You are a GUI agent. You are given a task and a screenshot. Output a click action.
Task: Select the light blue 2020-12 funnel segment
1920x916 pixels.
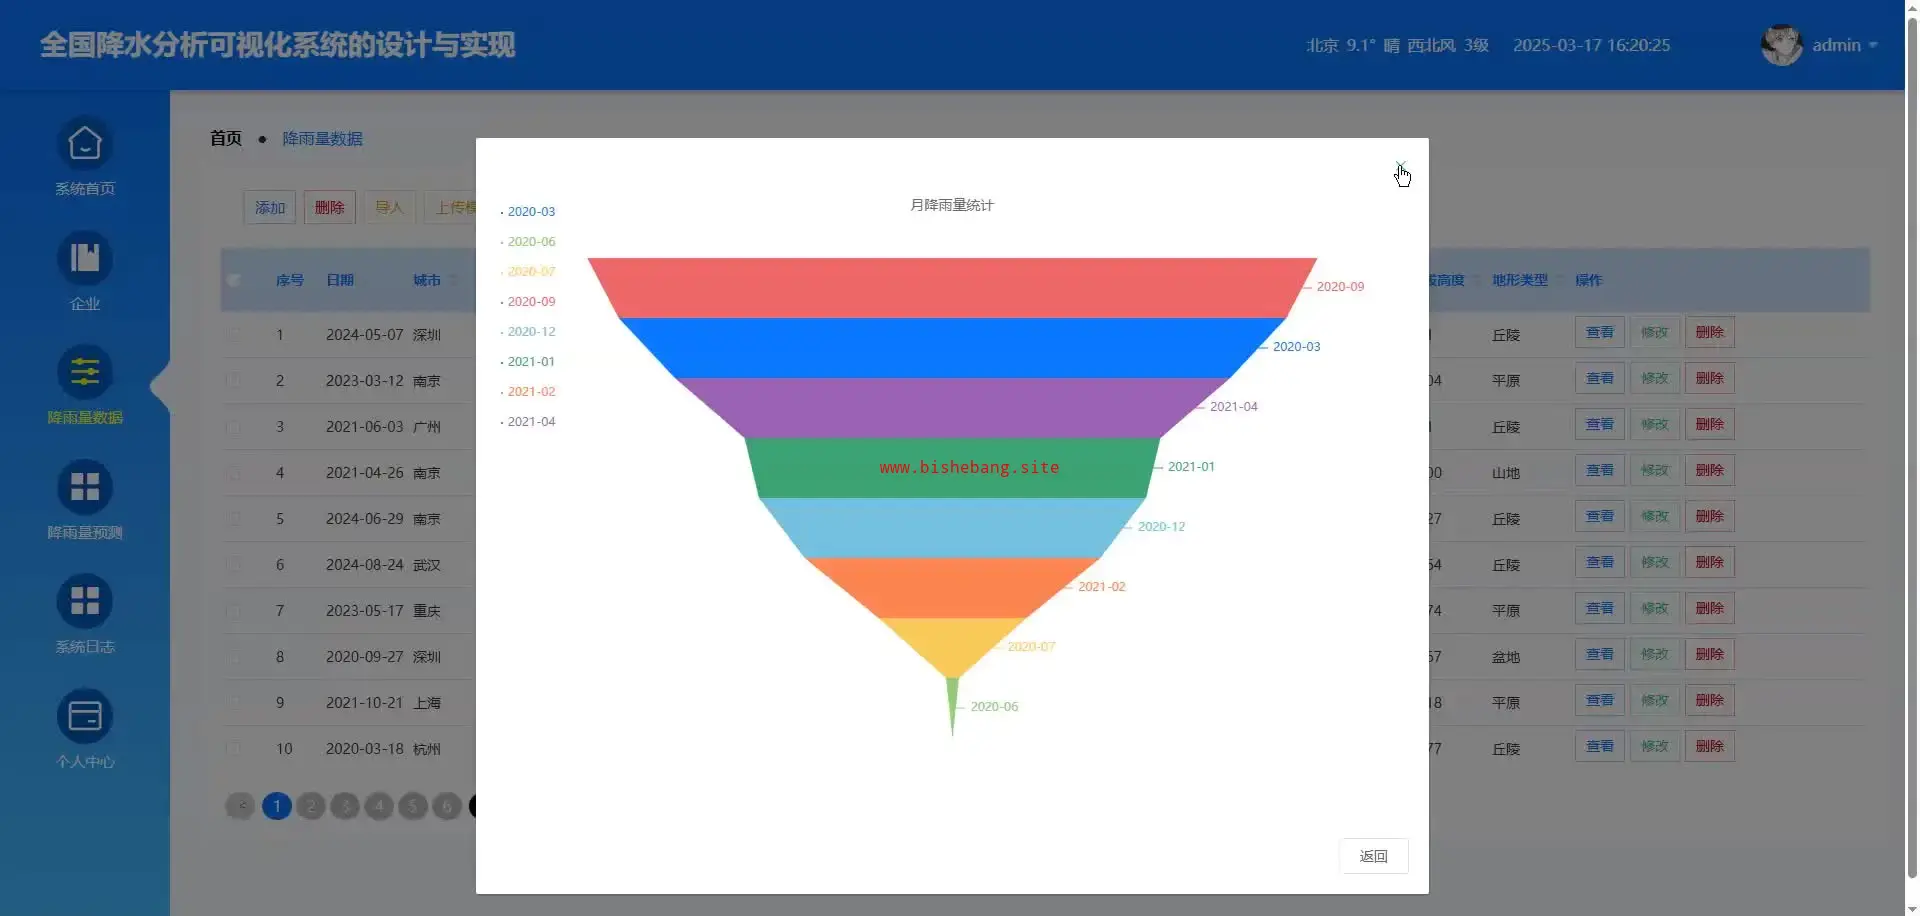coord(952,528)
